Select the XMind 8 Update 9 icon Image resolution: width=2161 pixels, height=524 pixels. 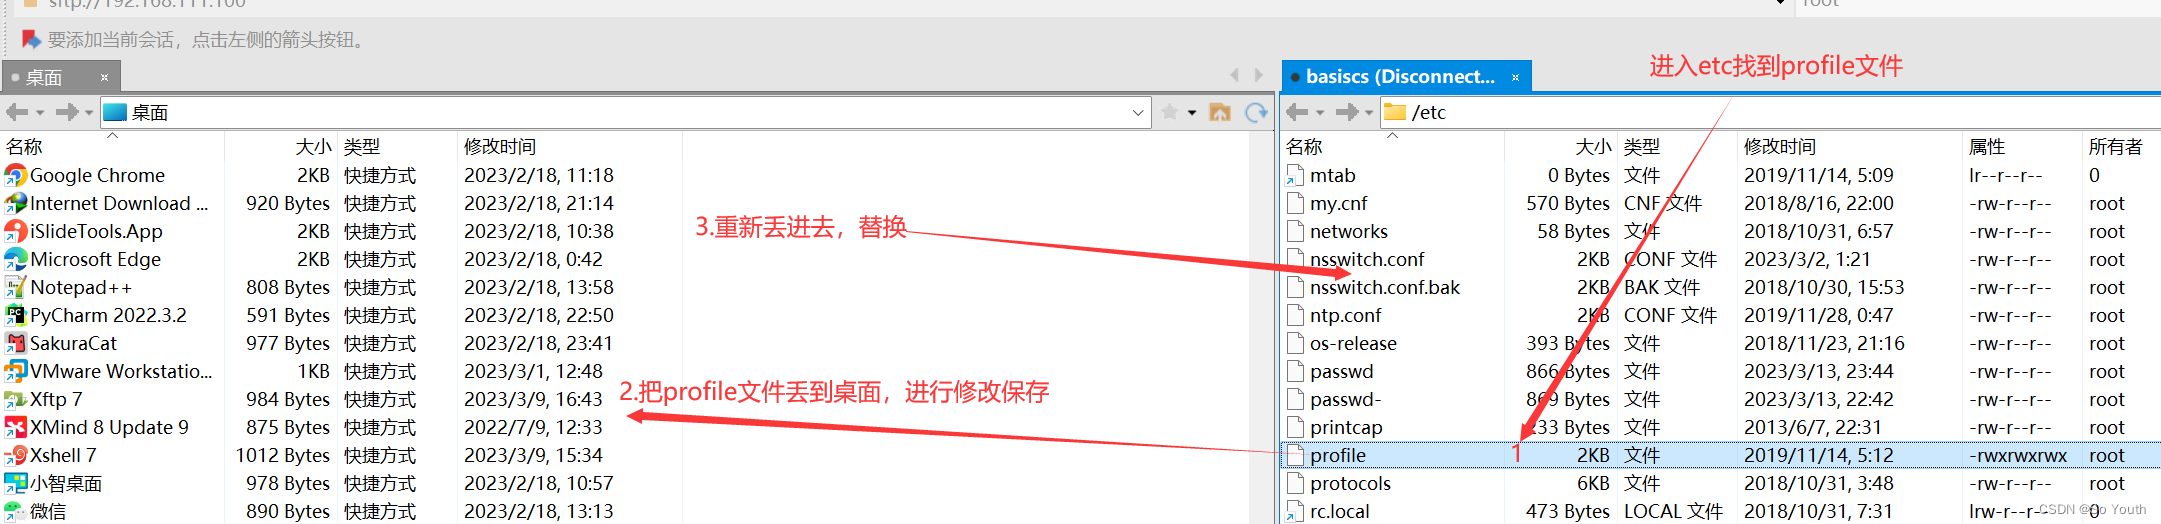(15, 427)
